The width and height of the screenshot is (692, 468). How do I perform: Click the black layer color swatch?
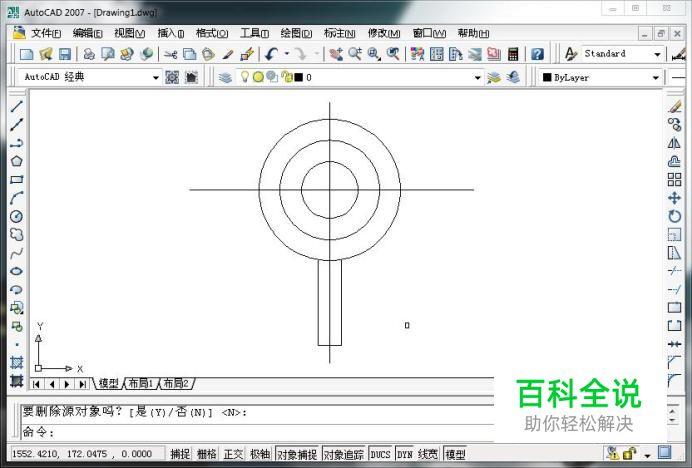(298, 77)
